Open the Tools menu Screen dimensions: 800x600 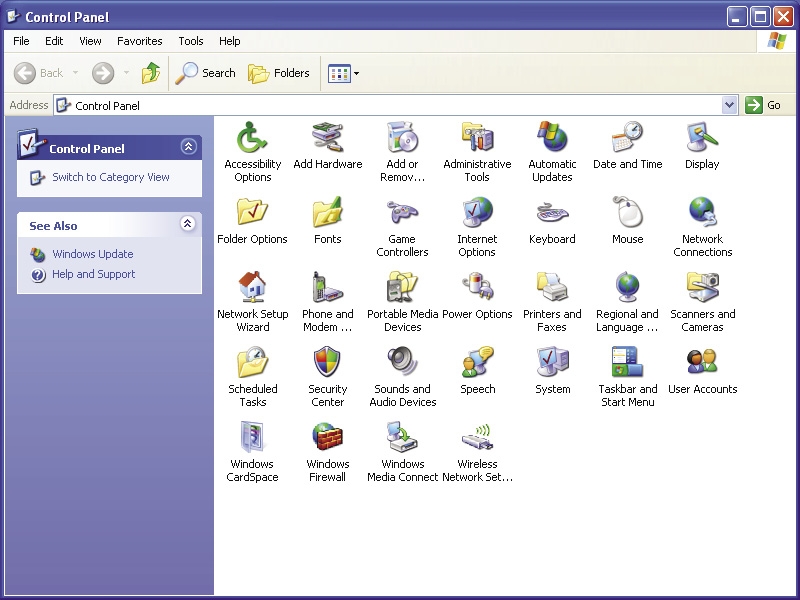(191, 41)
